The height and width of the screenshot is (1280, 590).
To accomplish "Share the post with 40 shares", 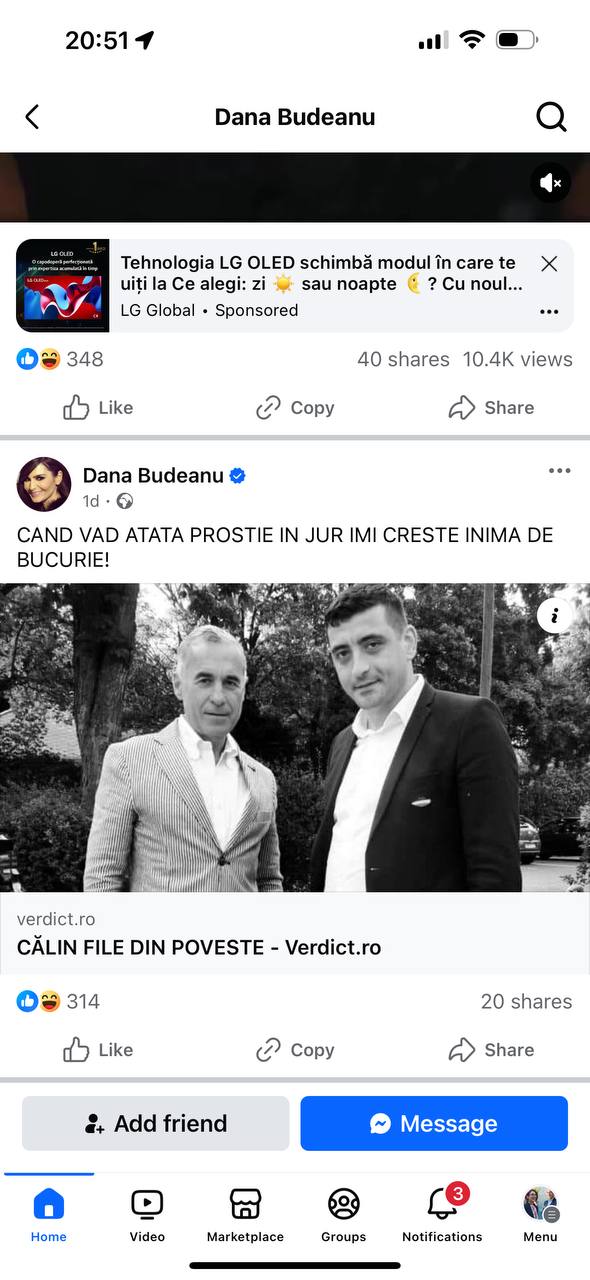I will point(491,408).
